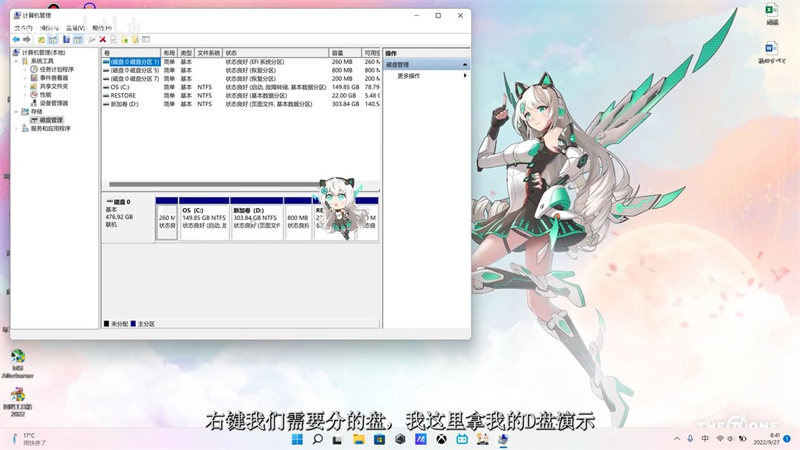Select the 800 MB partition block
The width and height of the screenshot is (800, 450).
298,218
